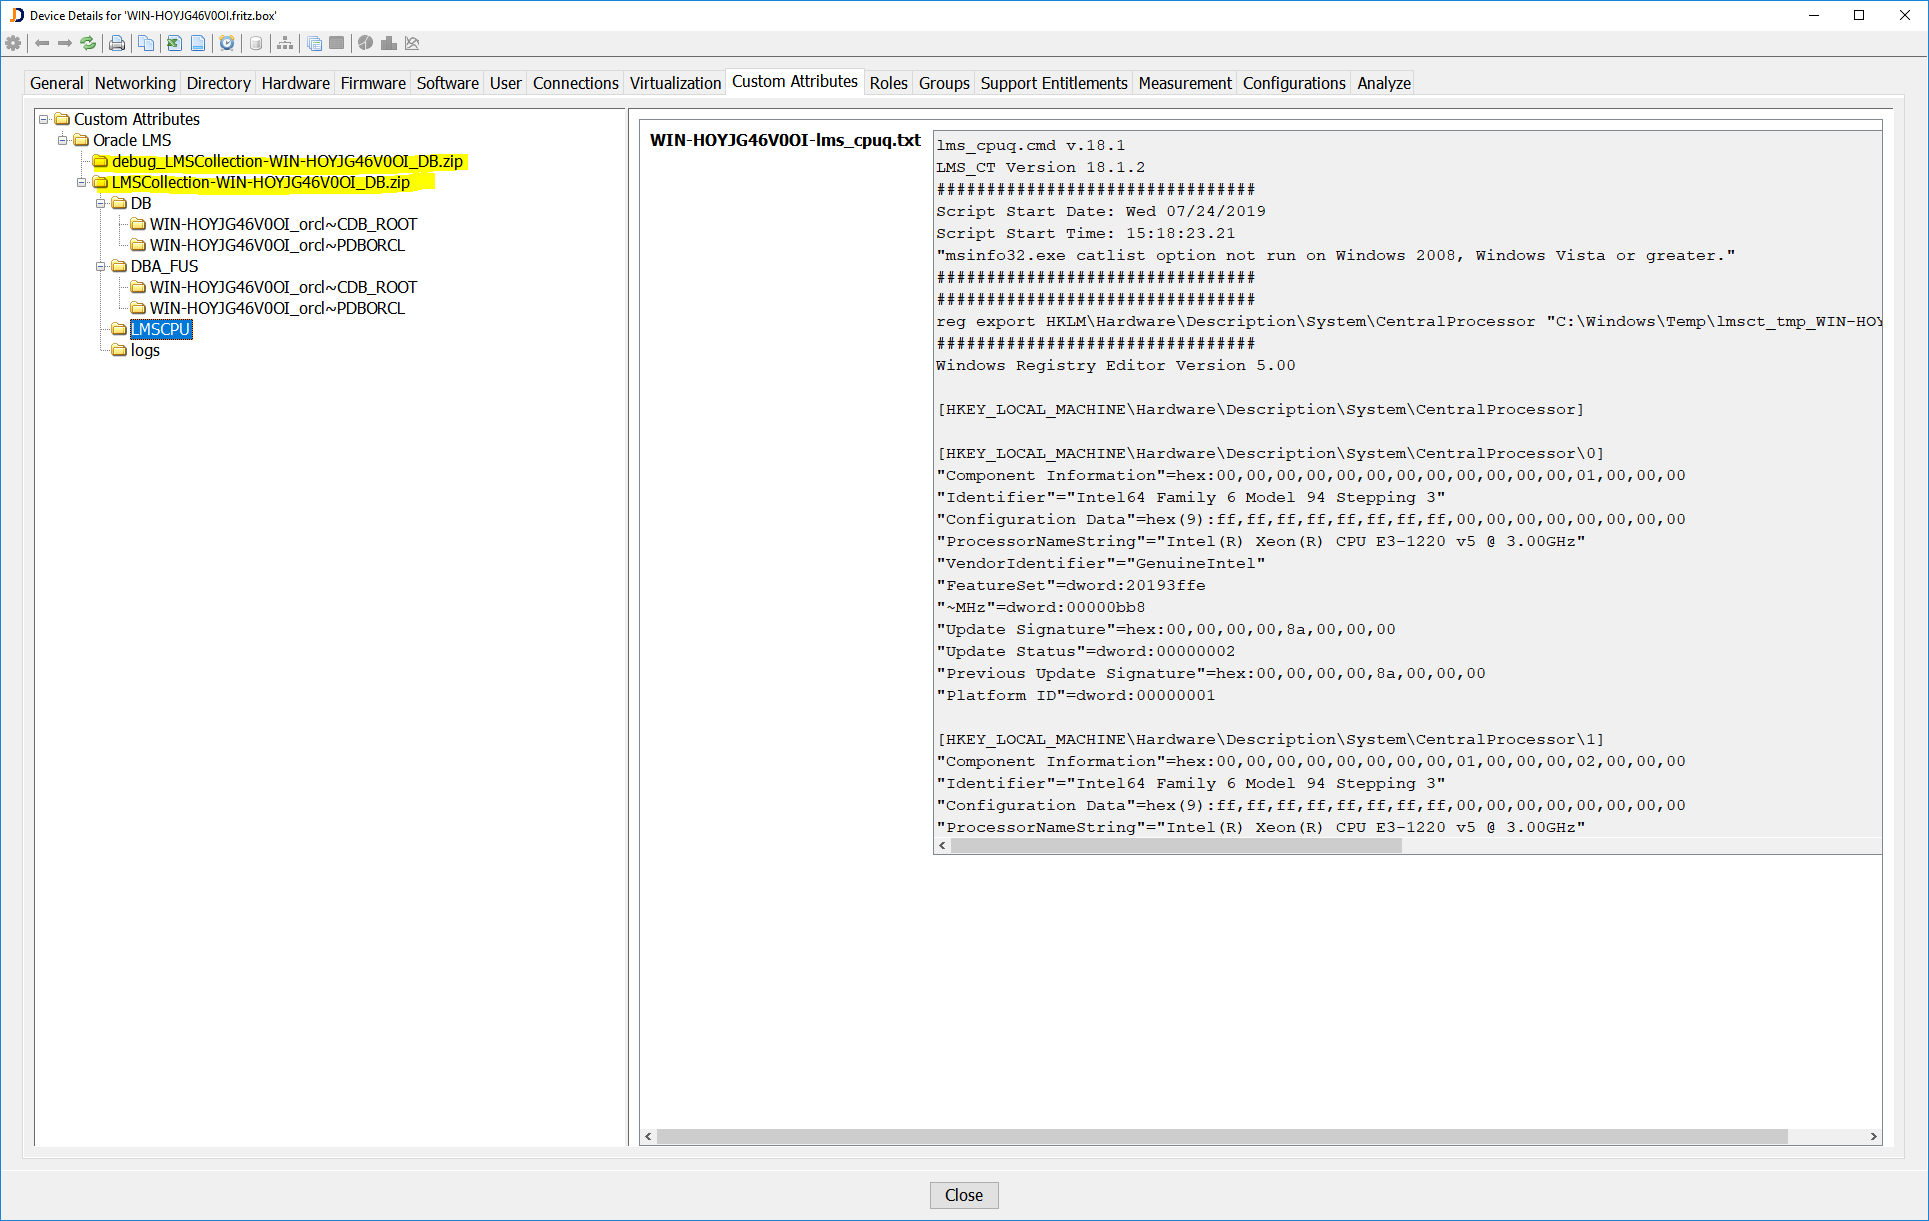
Task: Open the print dialog from the toolbar
Action: click(x=117, y=43)
